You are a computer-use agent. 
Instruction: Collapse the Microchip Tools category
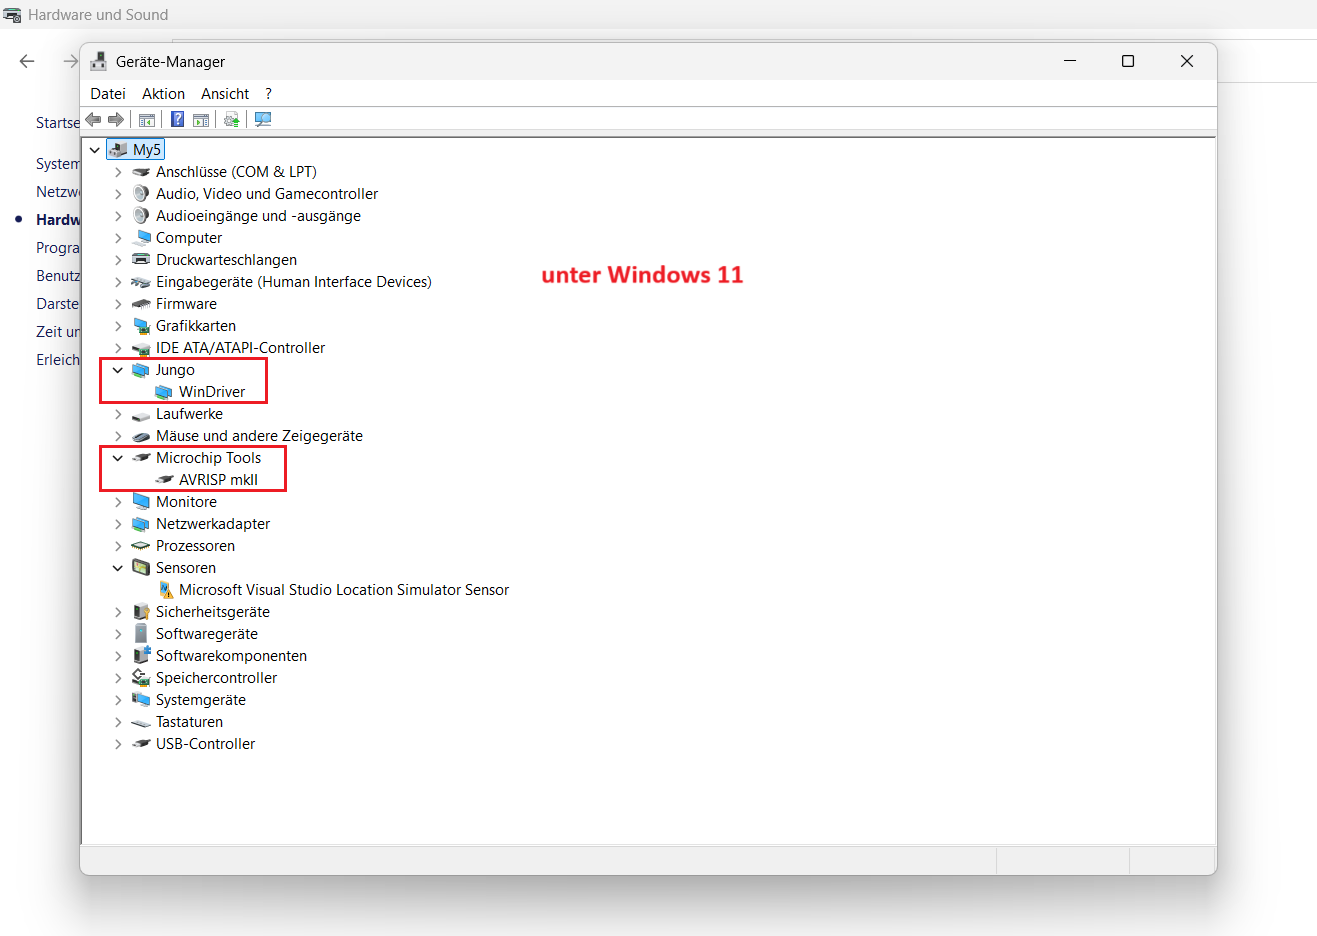pos(118,458)
